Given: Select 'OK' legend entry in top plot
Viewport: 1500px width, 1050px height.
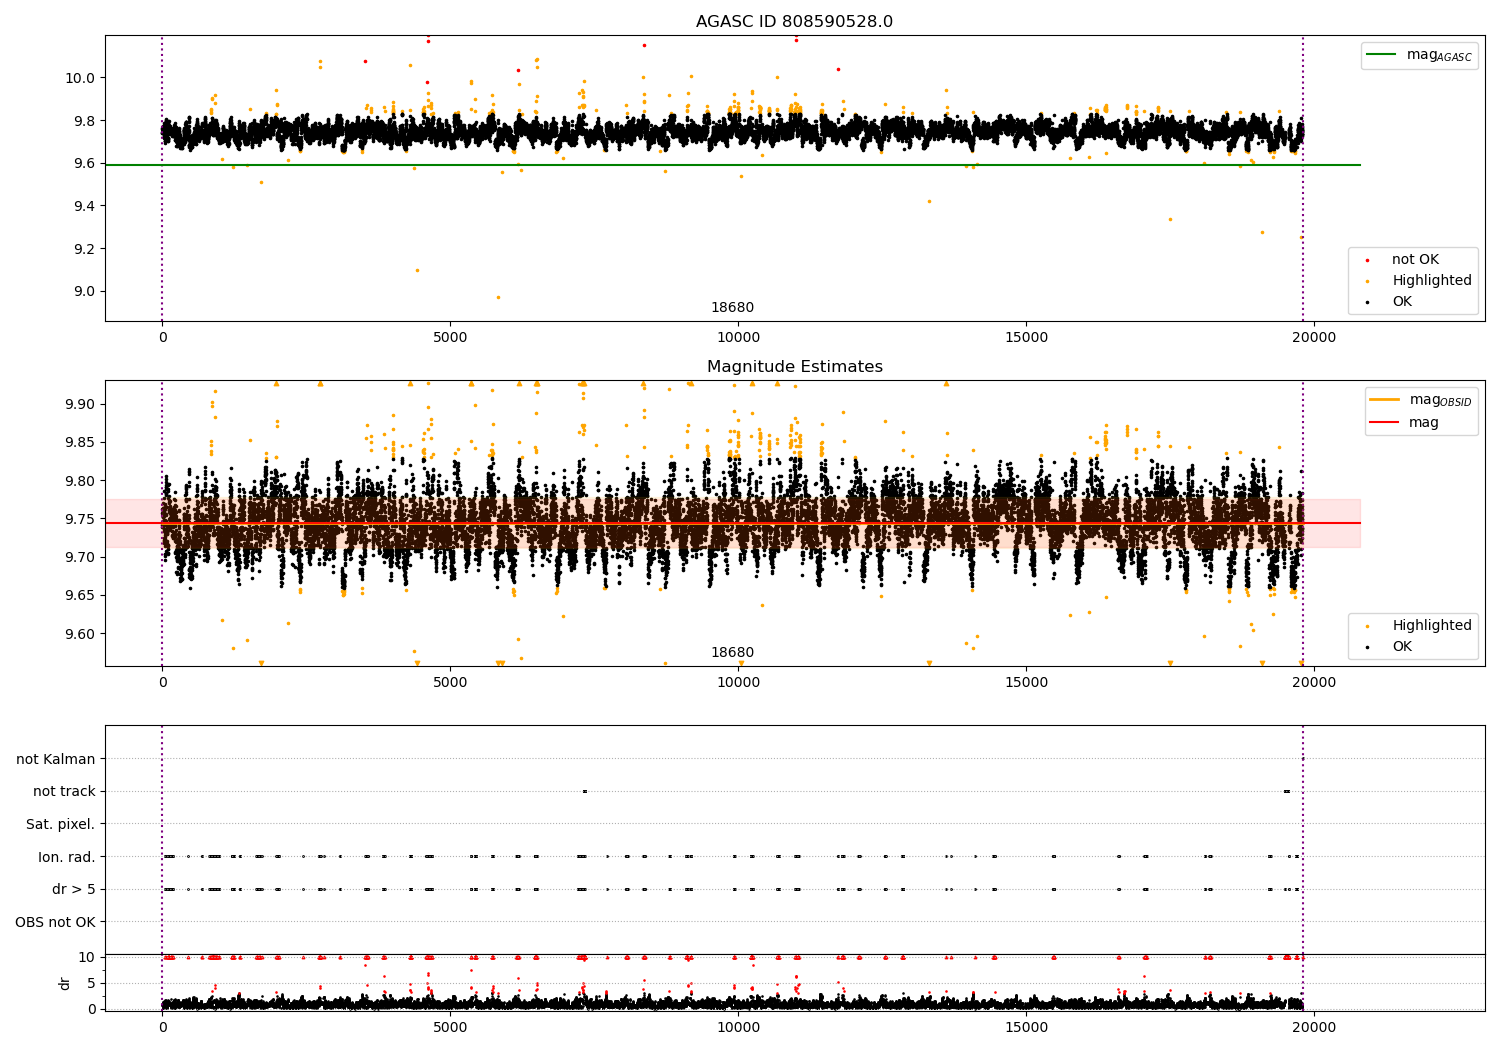Looking at the screenshot, I should 1402,302.
